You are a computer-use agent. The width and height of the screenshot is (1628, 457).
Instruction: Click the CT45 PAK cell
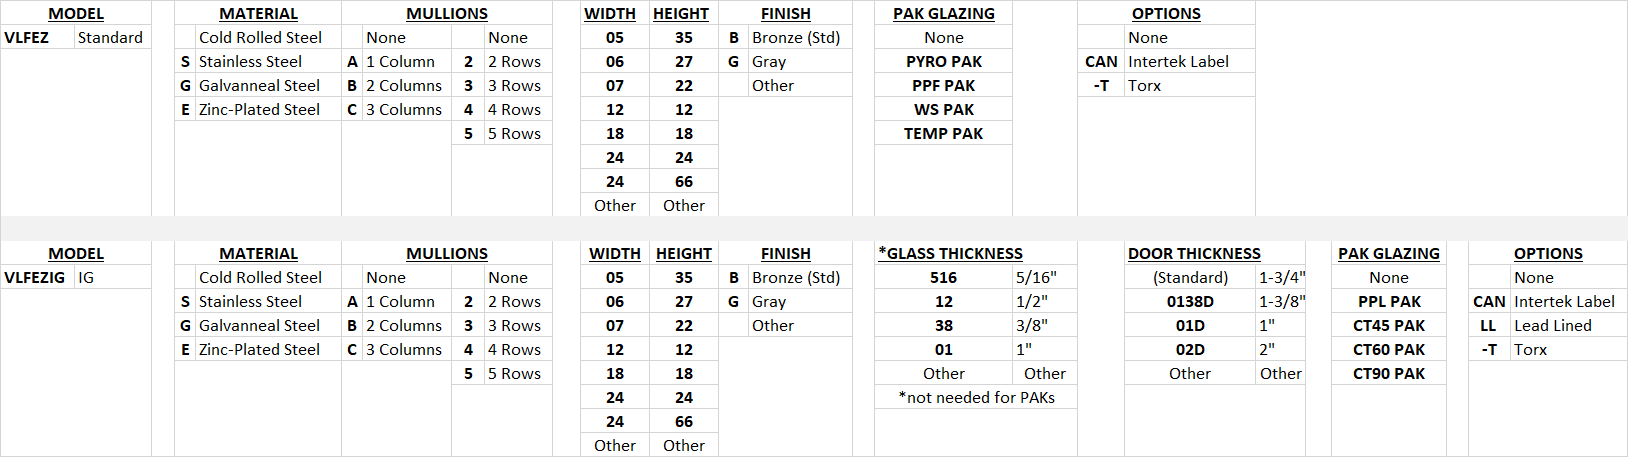coord(1389,326)
